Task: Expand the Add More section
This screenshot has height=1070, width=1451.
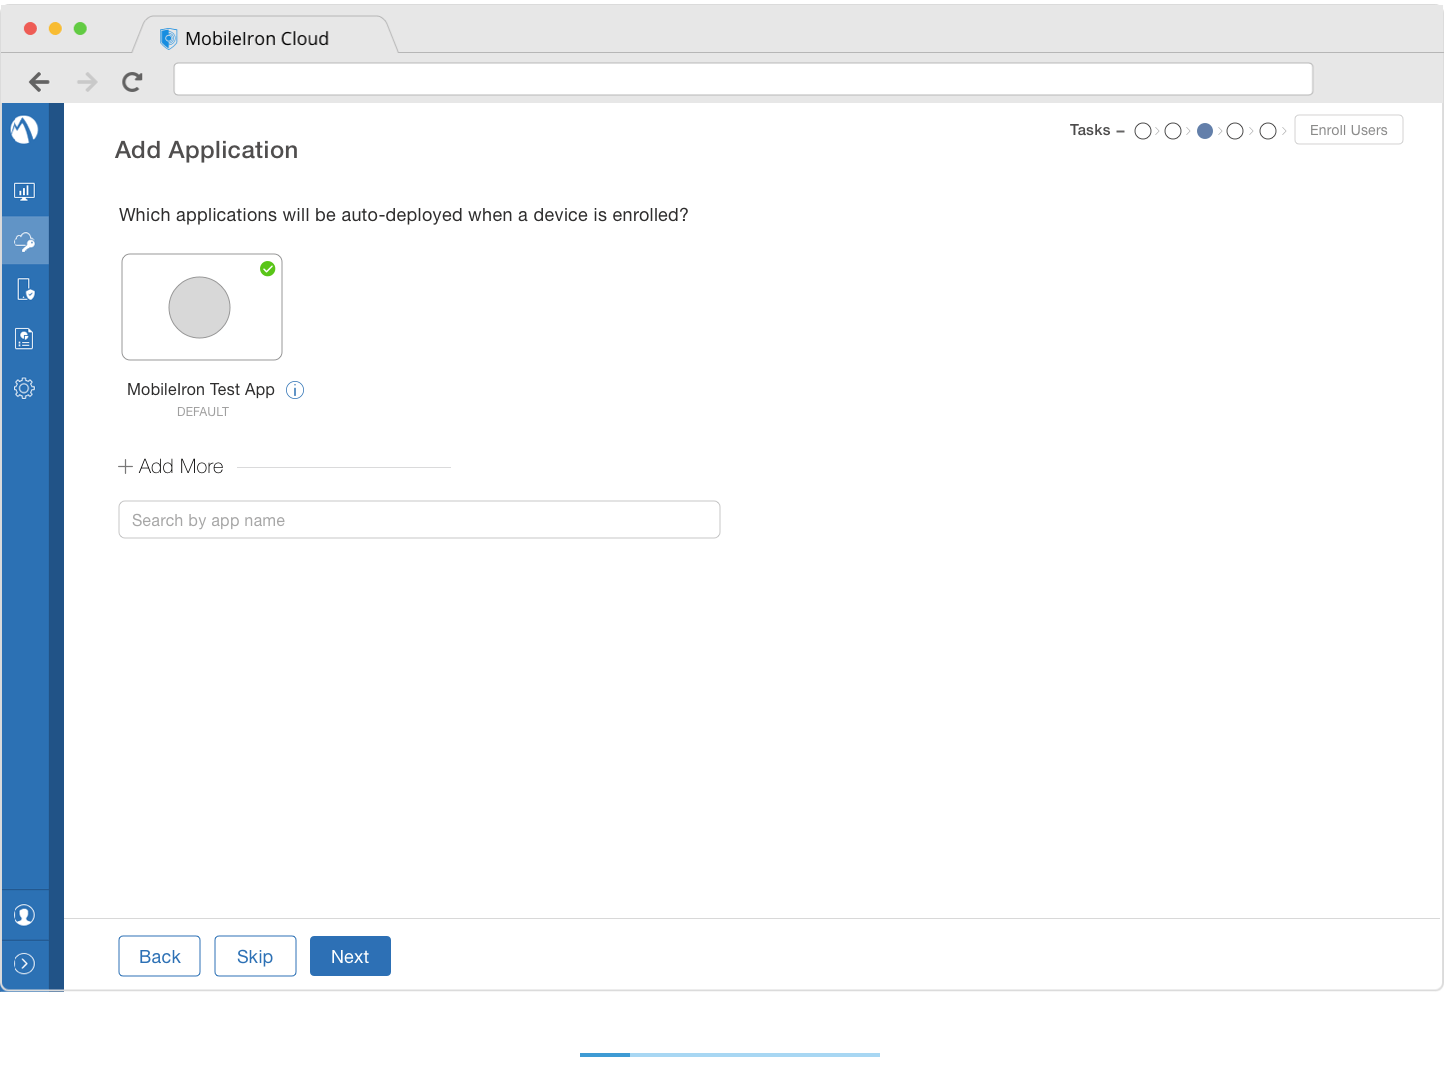Action: coord(170,466)
